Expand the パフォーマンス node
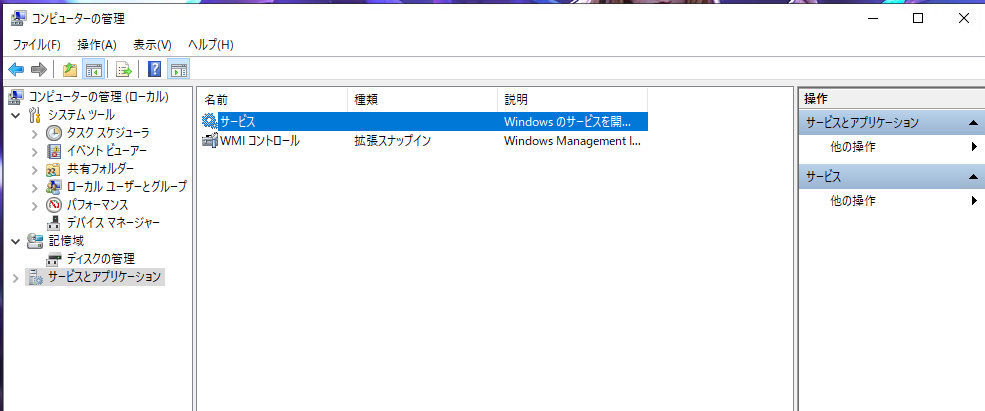 [x=35, y=205]
